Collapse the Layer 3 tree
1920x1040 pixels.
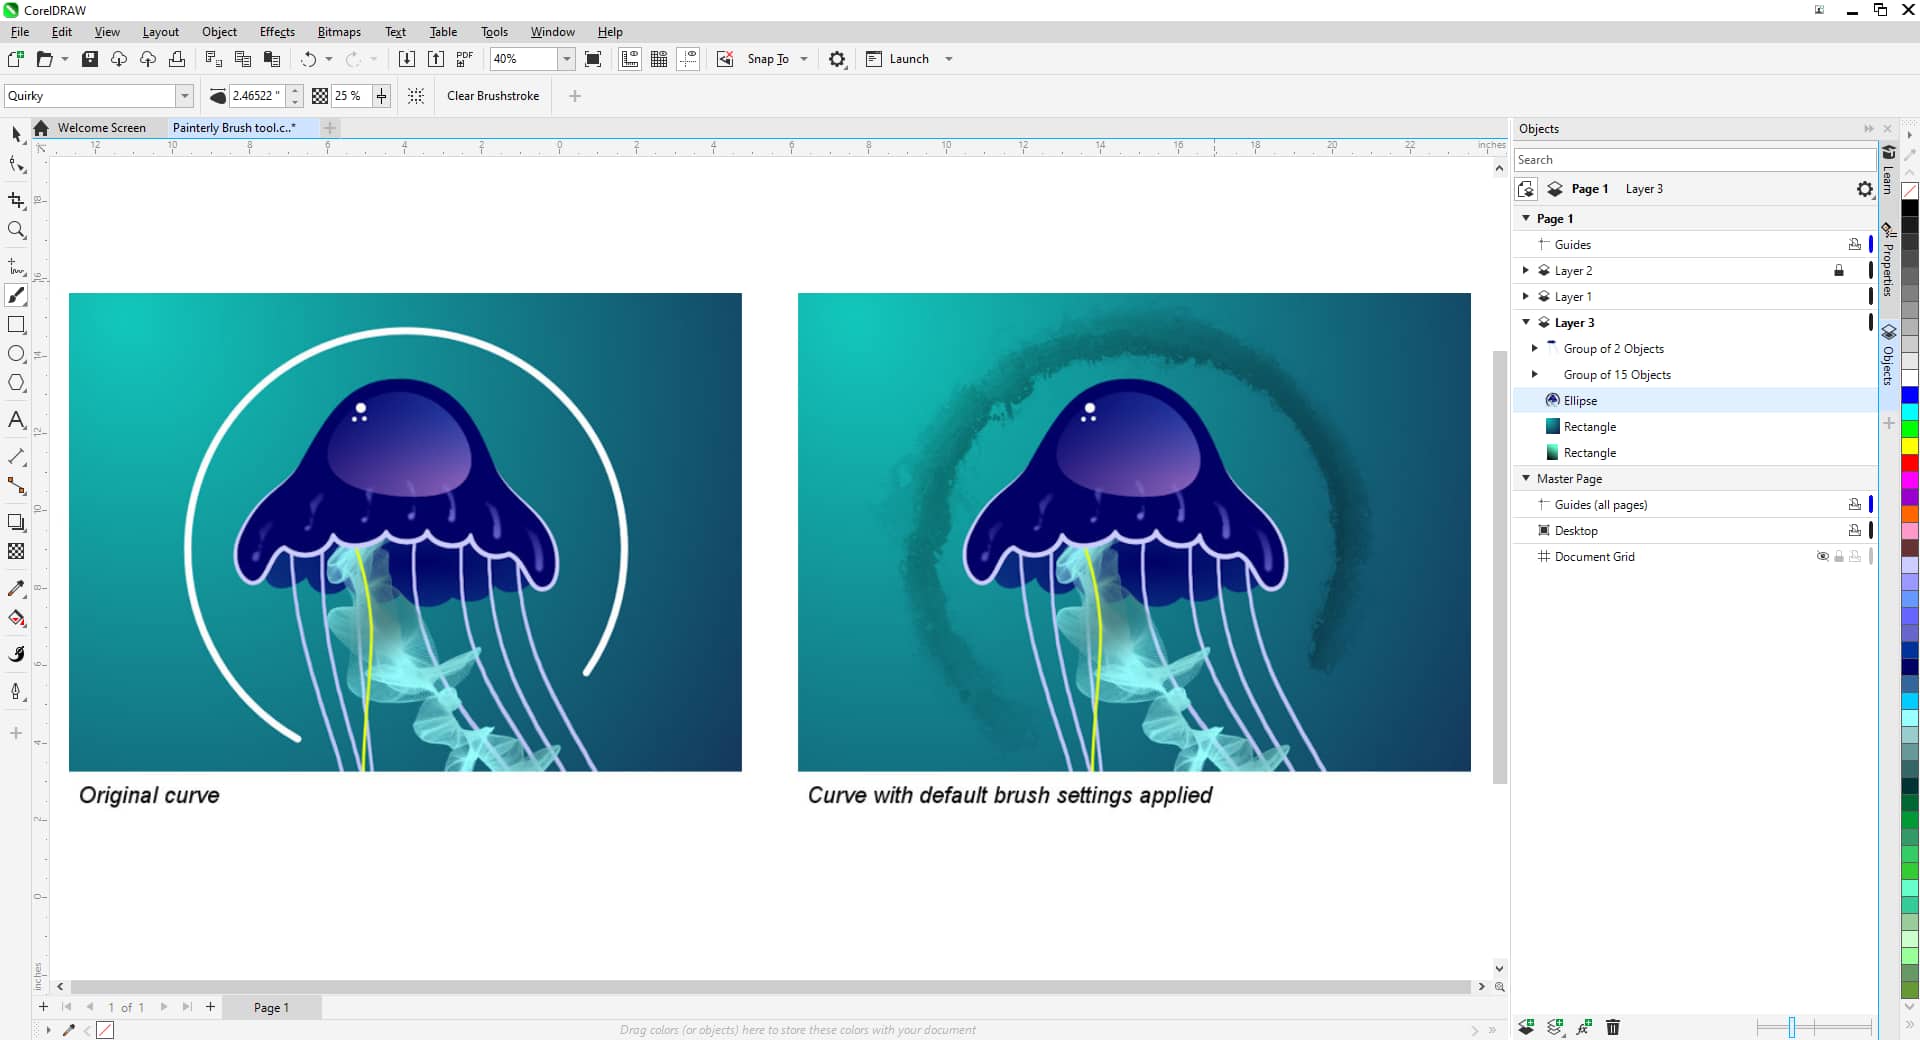click(x=1525, y=323)
